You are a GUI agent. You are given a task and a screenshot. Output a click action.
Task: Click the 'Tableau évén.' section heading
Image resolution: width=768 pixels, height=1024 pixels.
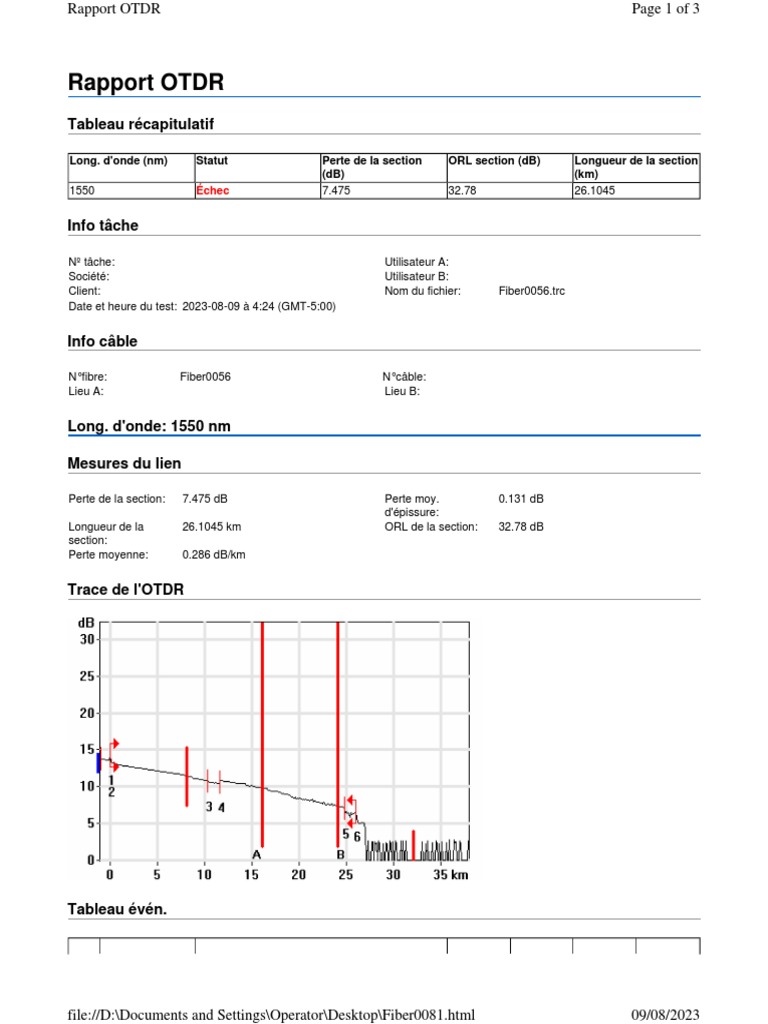tap(117, 909)
